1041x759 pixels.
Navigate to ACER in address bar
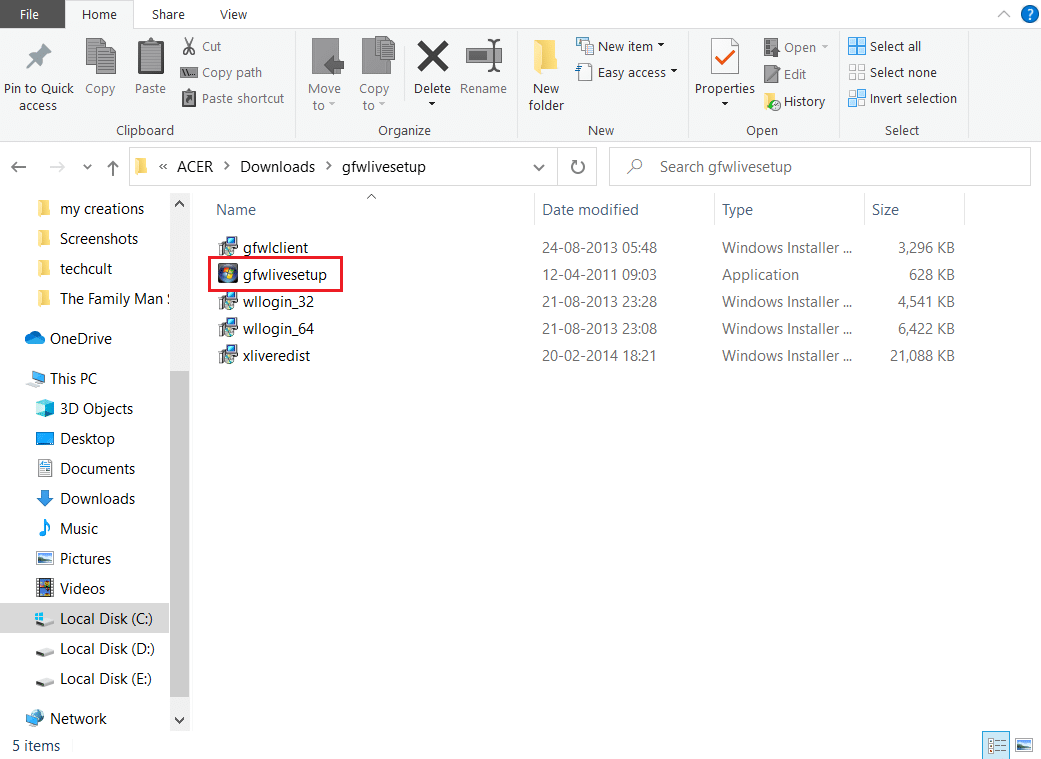[x=195, y=167]
